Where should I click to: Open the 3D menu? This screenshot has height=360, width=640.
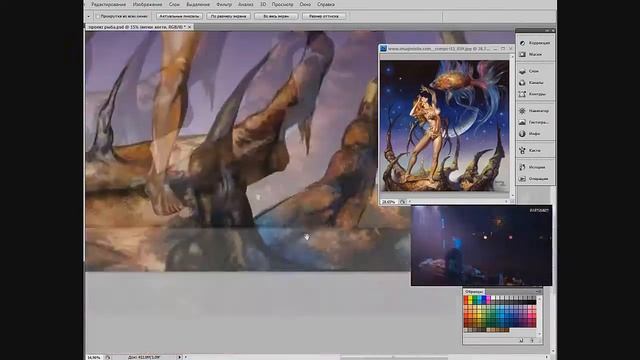pyautogui.click(x=263, y=4)
